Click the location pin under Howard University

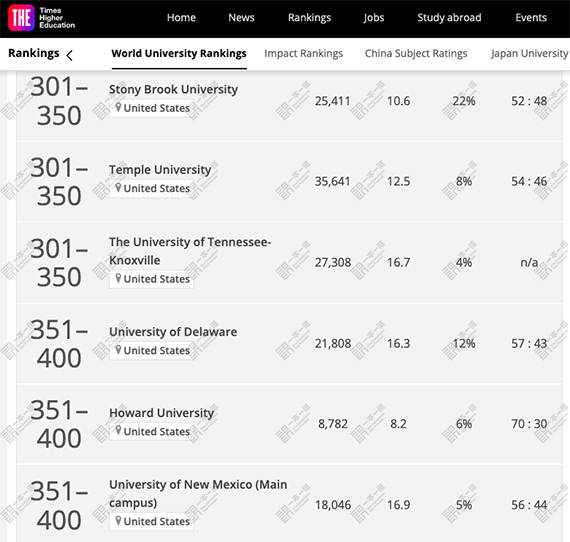tap(118, 431)
